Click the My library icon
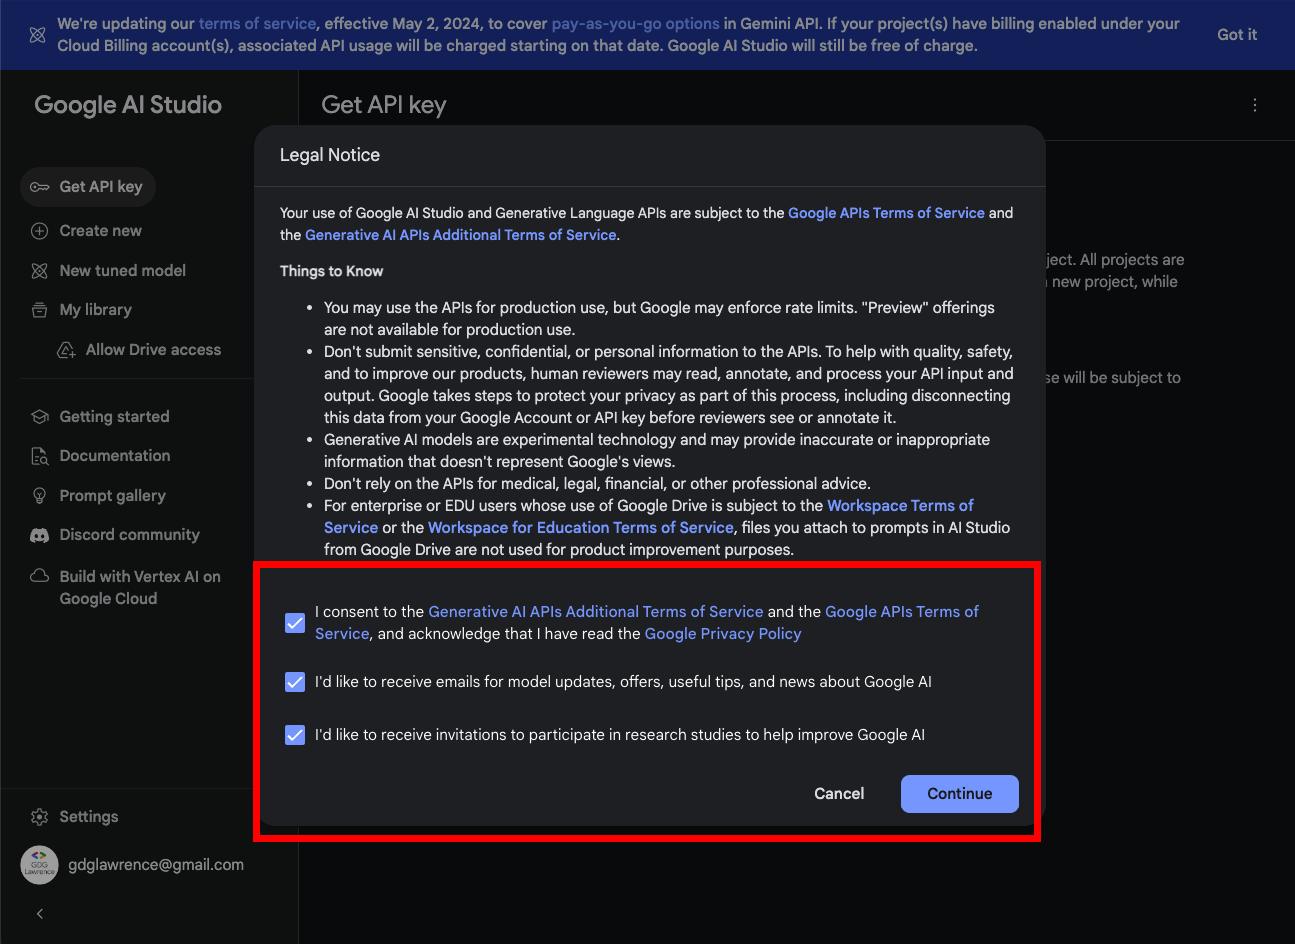1295x944 pixels. click(40, 310)
